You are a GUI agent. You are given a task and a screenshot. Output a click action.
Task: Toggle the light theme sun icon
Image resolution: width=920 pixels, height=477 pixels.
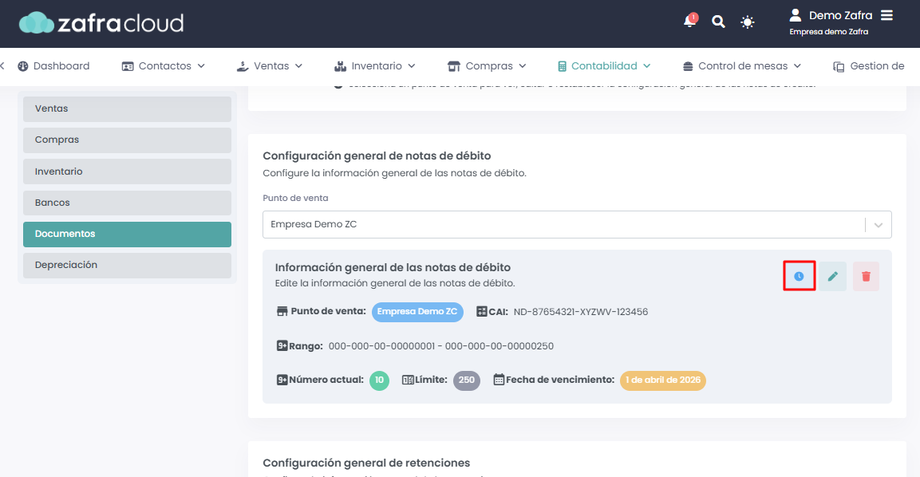click(747, 22)
